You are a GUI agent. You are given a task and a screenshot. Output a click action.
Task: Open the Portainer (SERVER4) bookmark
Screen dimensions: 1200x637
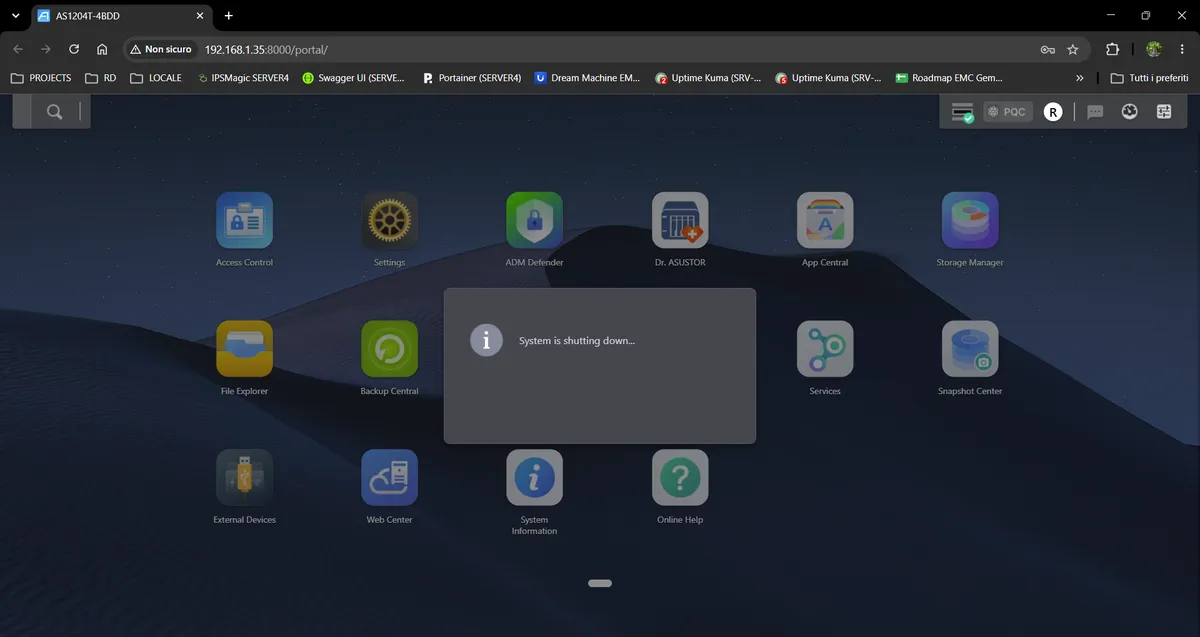pos(471,78)
